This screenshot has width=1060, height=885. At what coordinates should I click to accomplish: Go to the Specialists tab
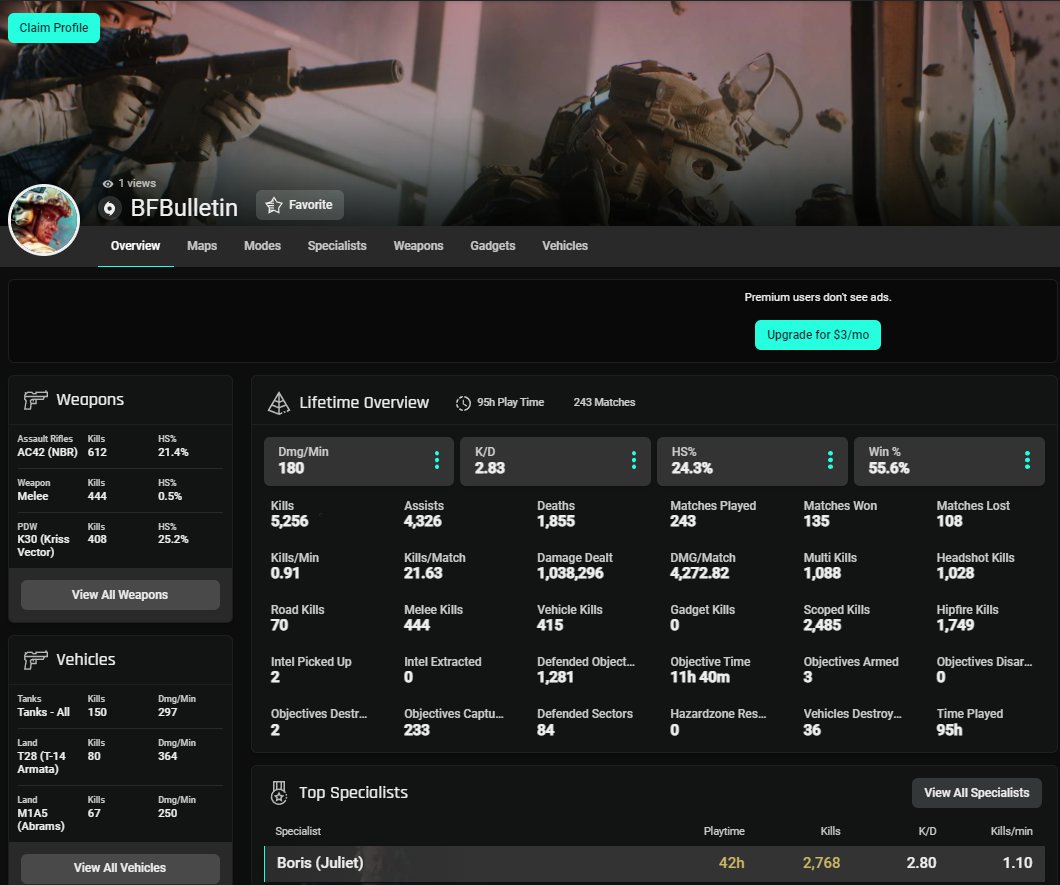[x=337, y=246]
